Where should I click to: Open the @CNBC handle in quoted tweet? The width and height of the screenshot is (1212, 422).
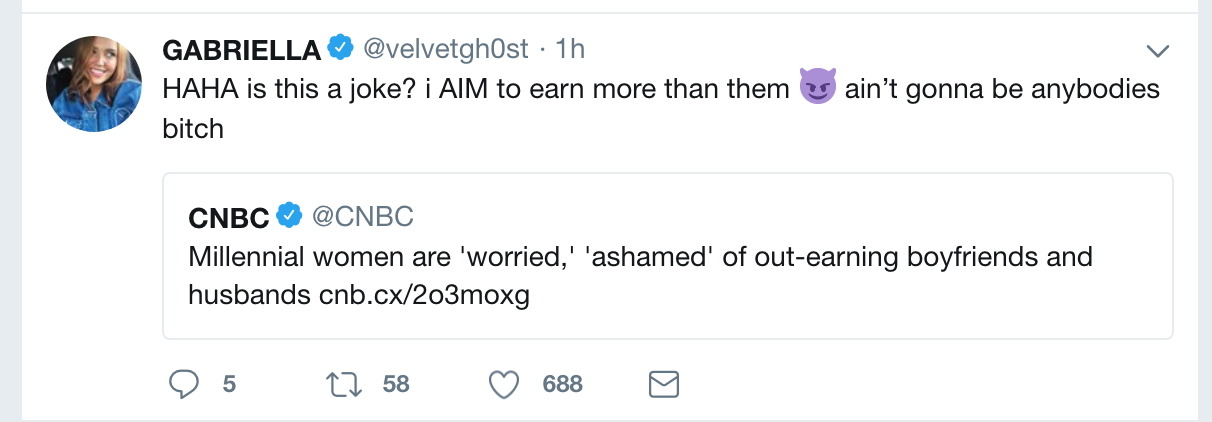point(363,216)
